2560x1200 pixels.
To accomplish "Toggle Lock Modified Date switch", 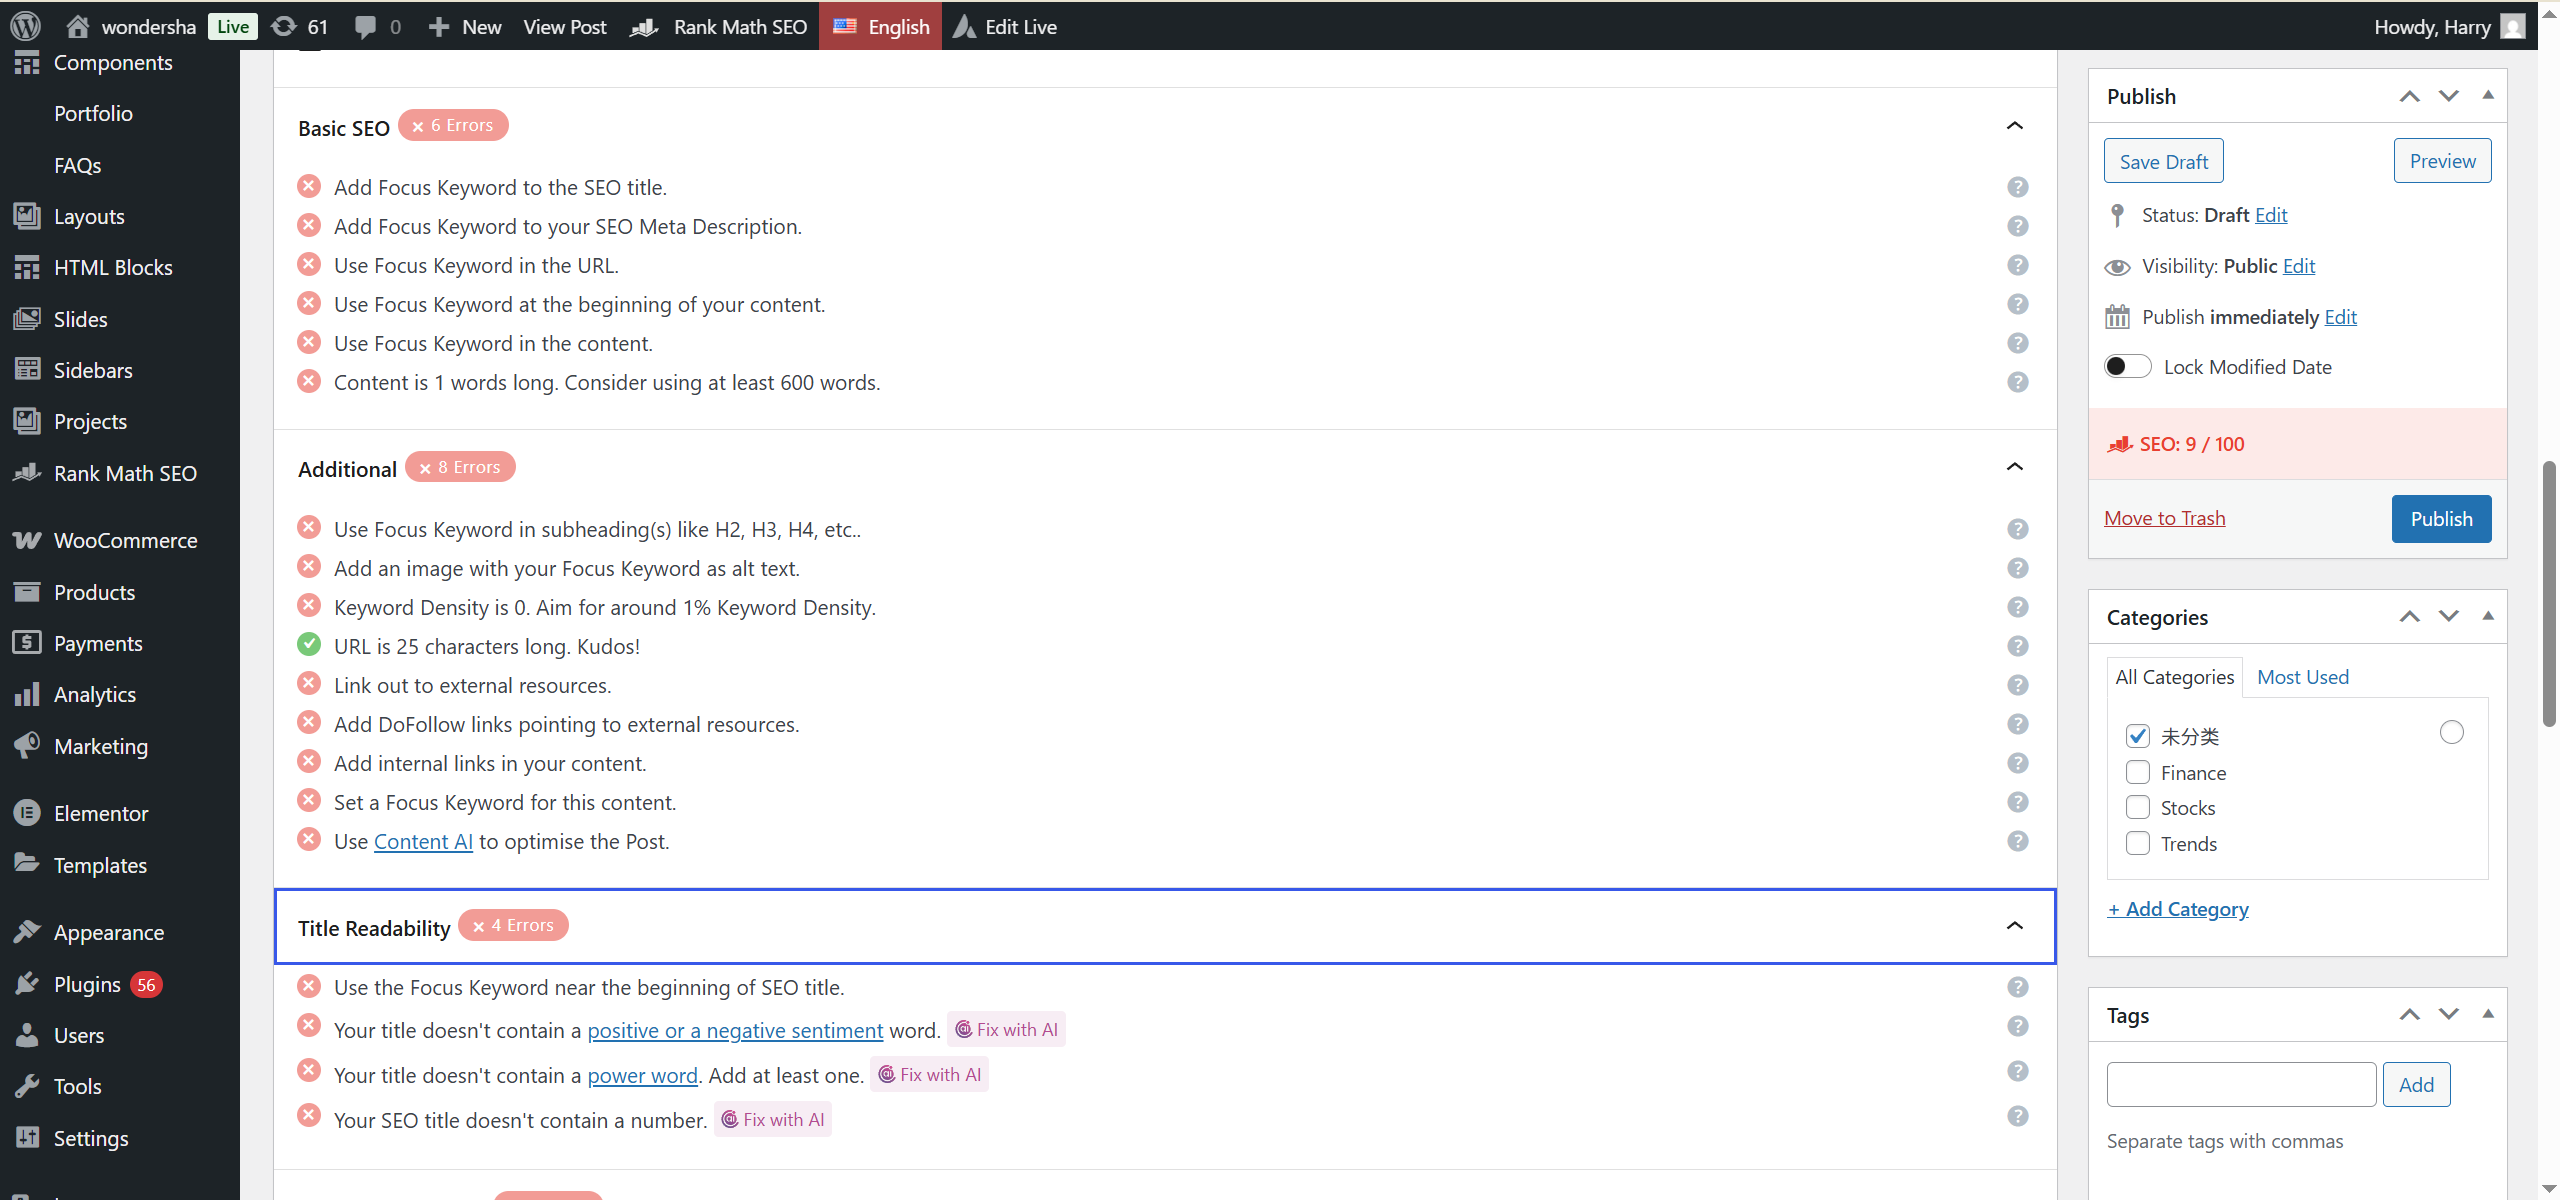I will (2127, 366).
